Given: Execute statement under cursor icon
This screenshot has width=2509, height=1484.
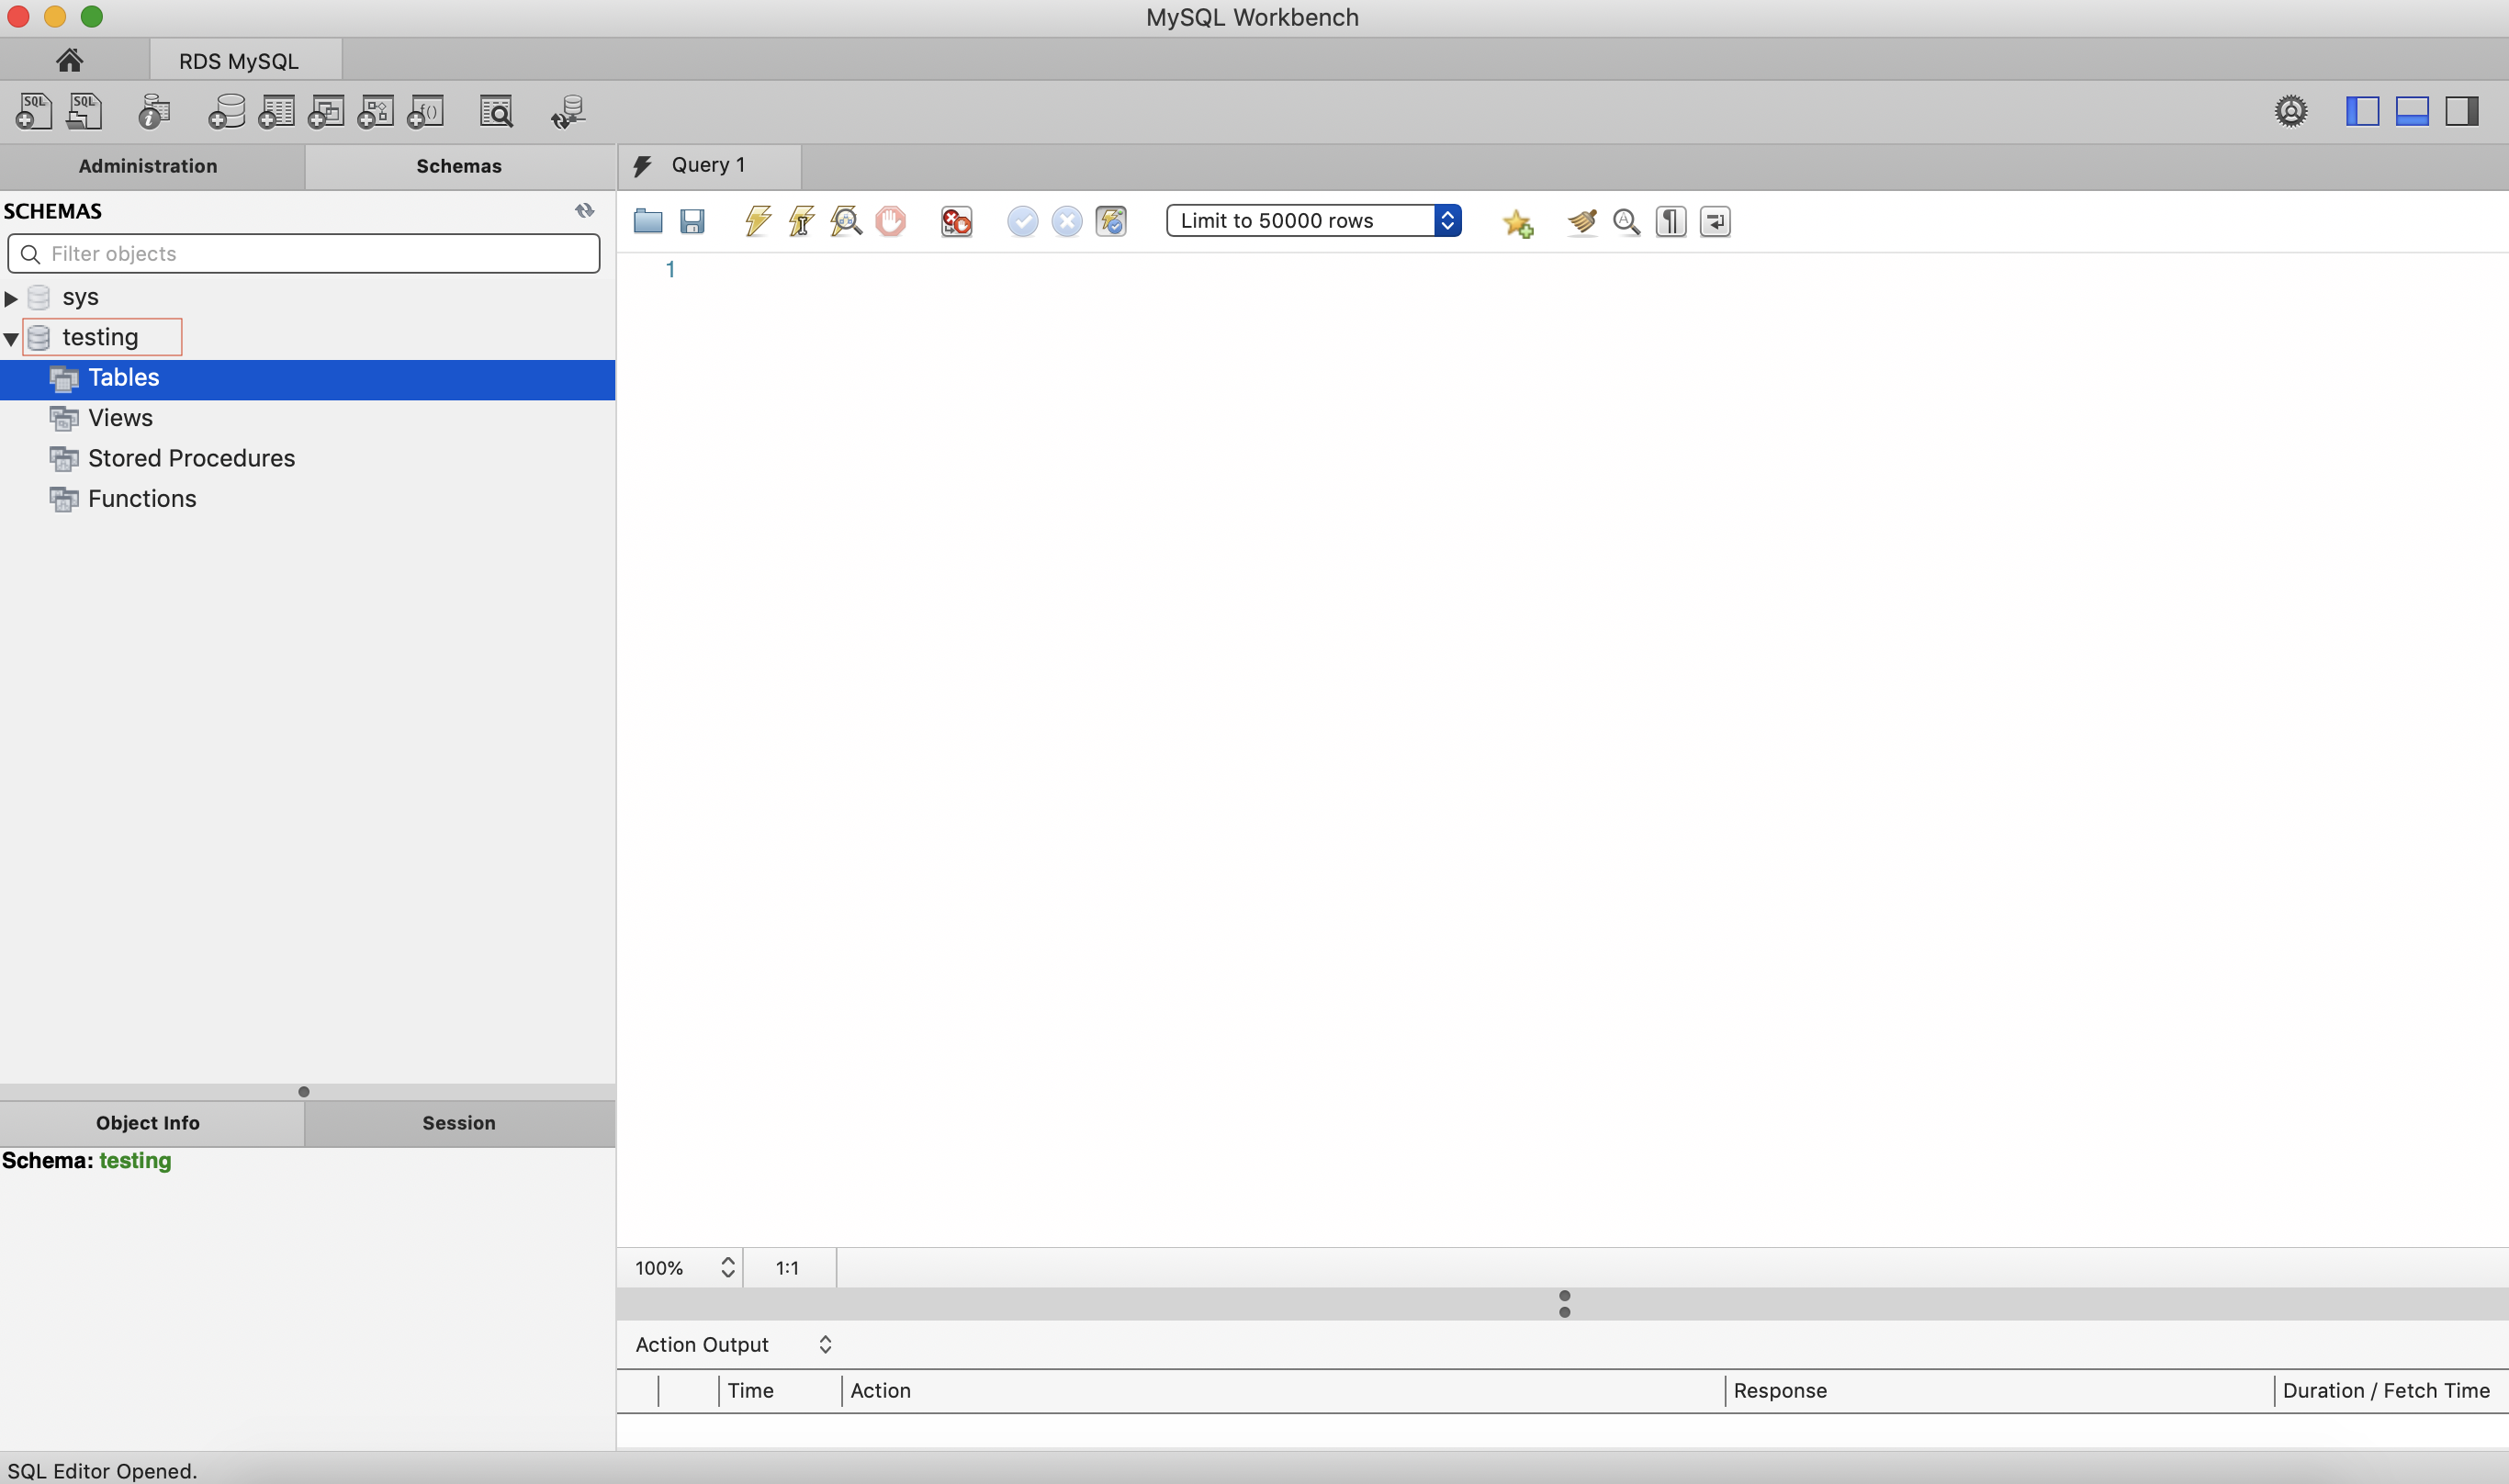Looking at the screenshot, I should 802,221.
